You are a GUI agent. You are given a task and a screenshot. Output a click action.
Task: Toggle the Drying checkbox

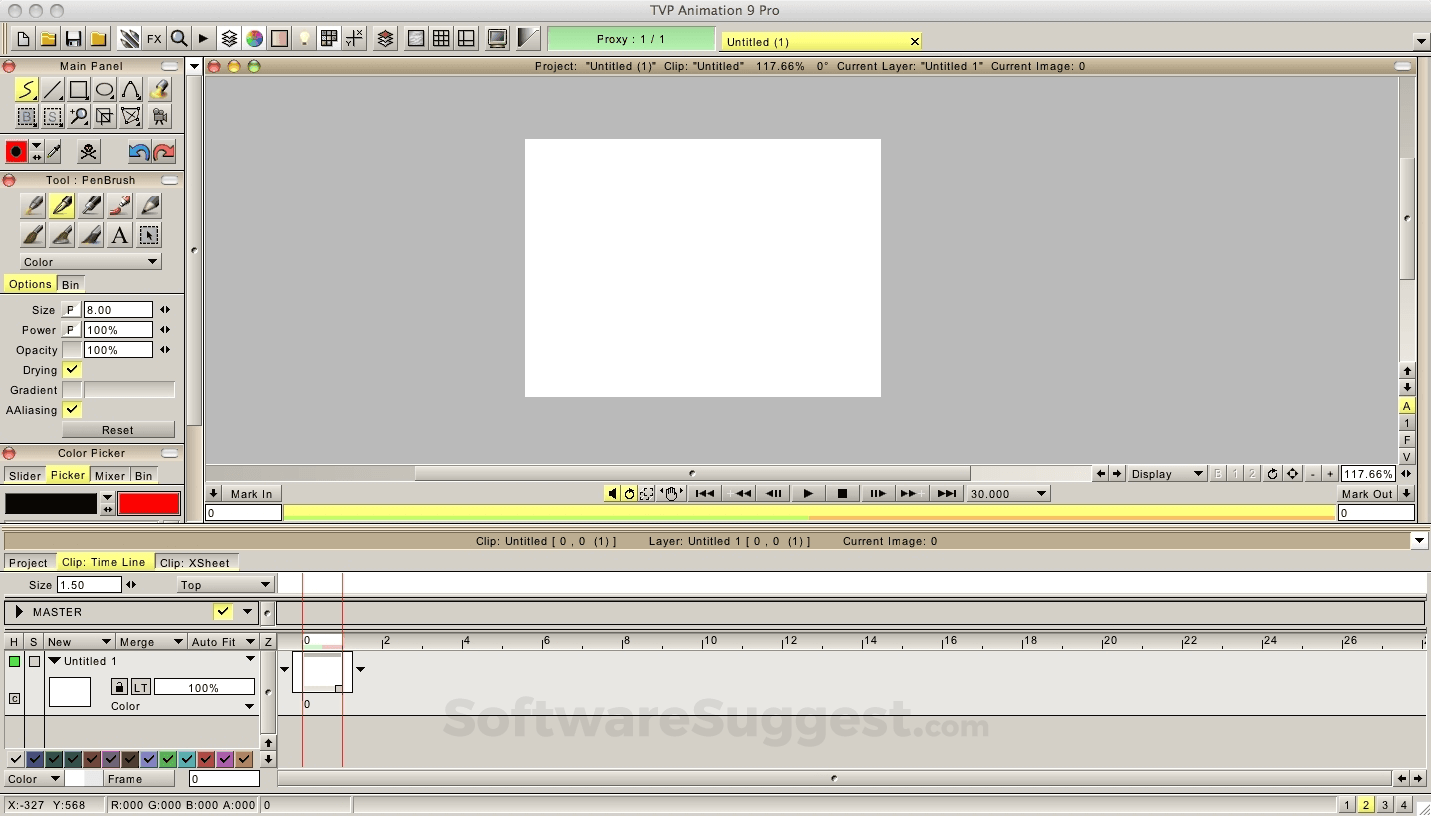72,370
